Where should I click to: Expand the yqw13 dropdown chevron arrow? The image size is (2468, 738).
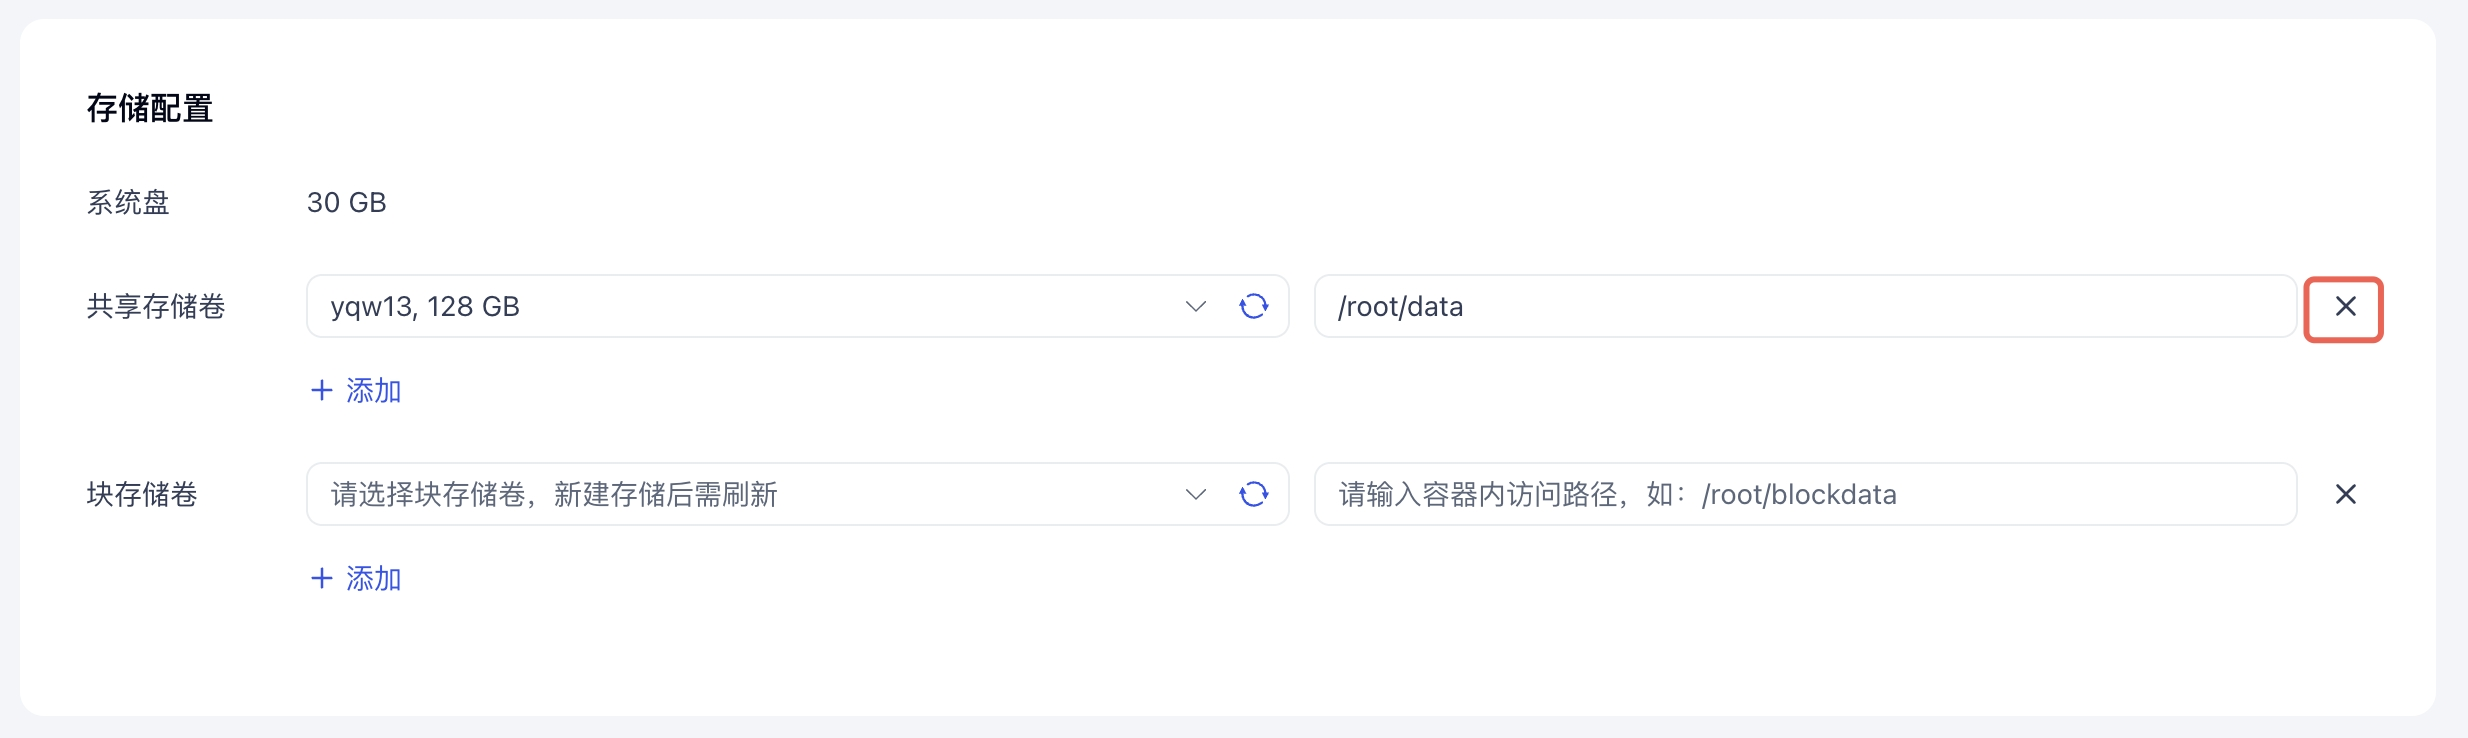[x=1195, y=306]
